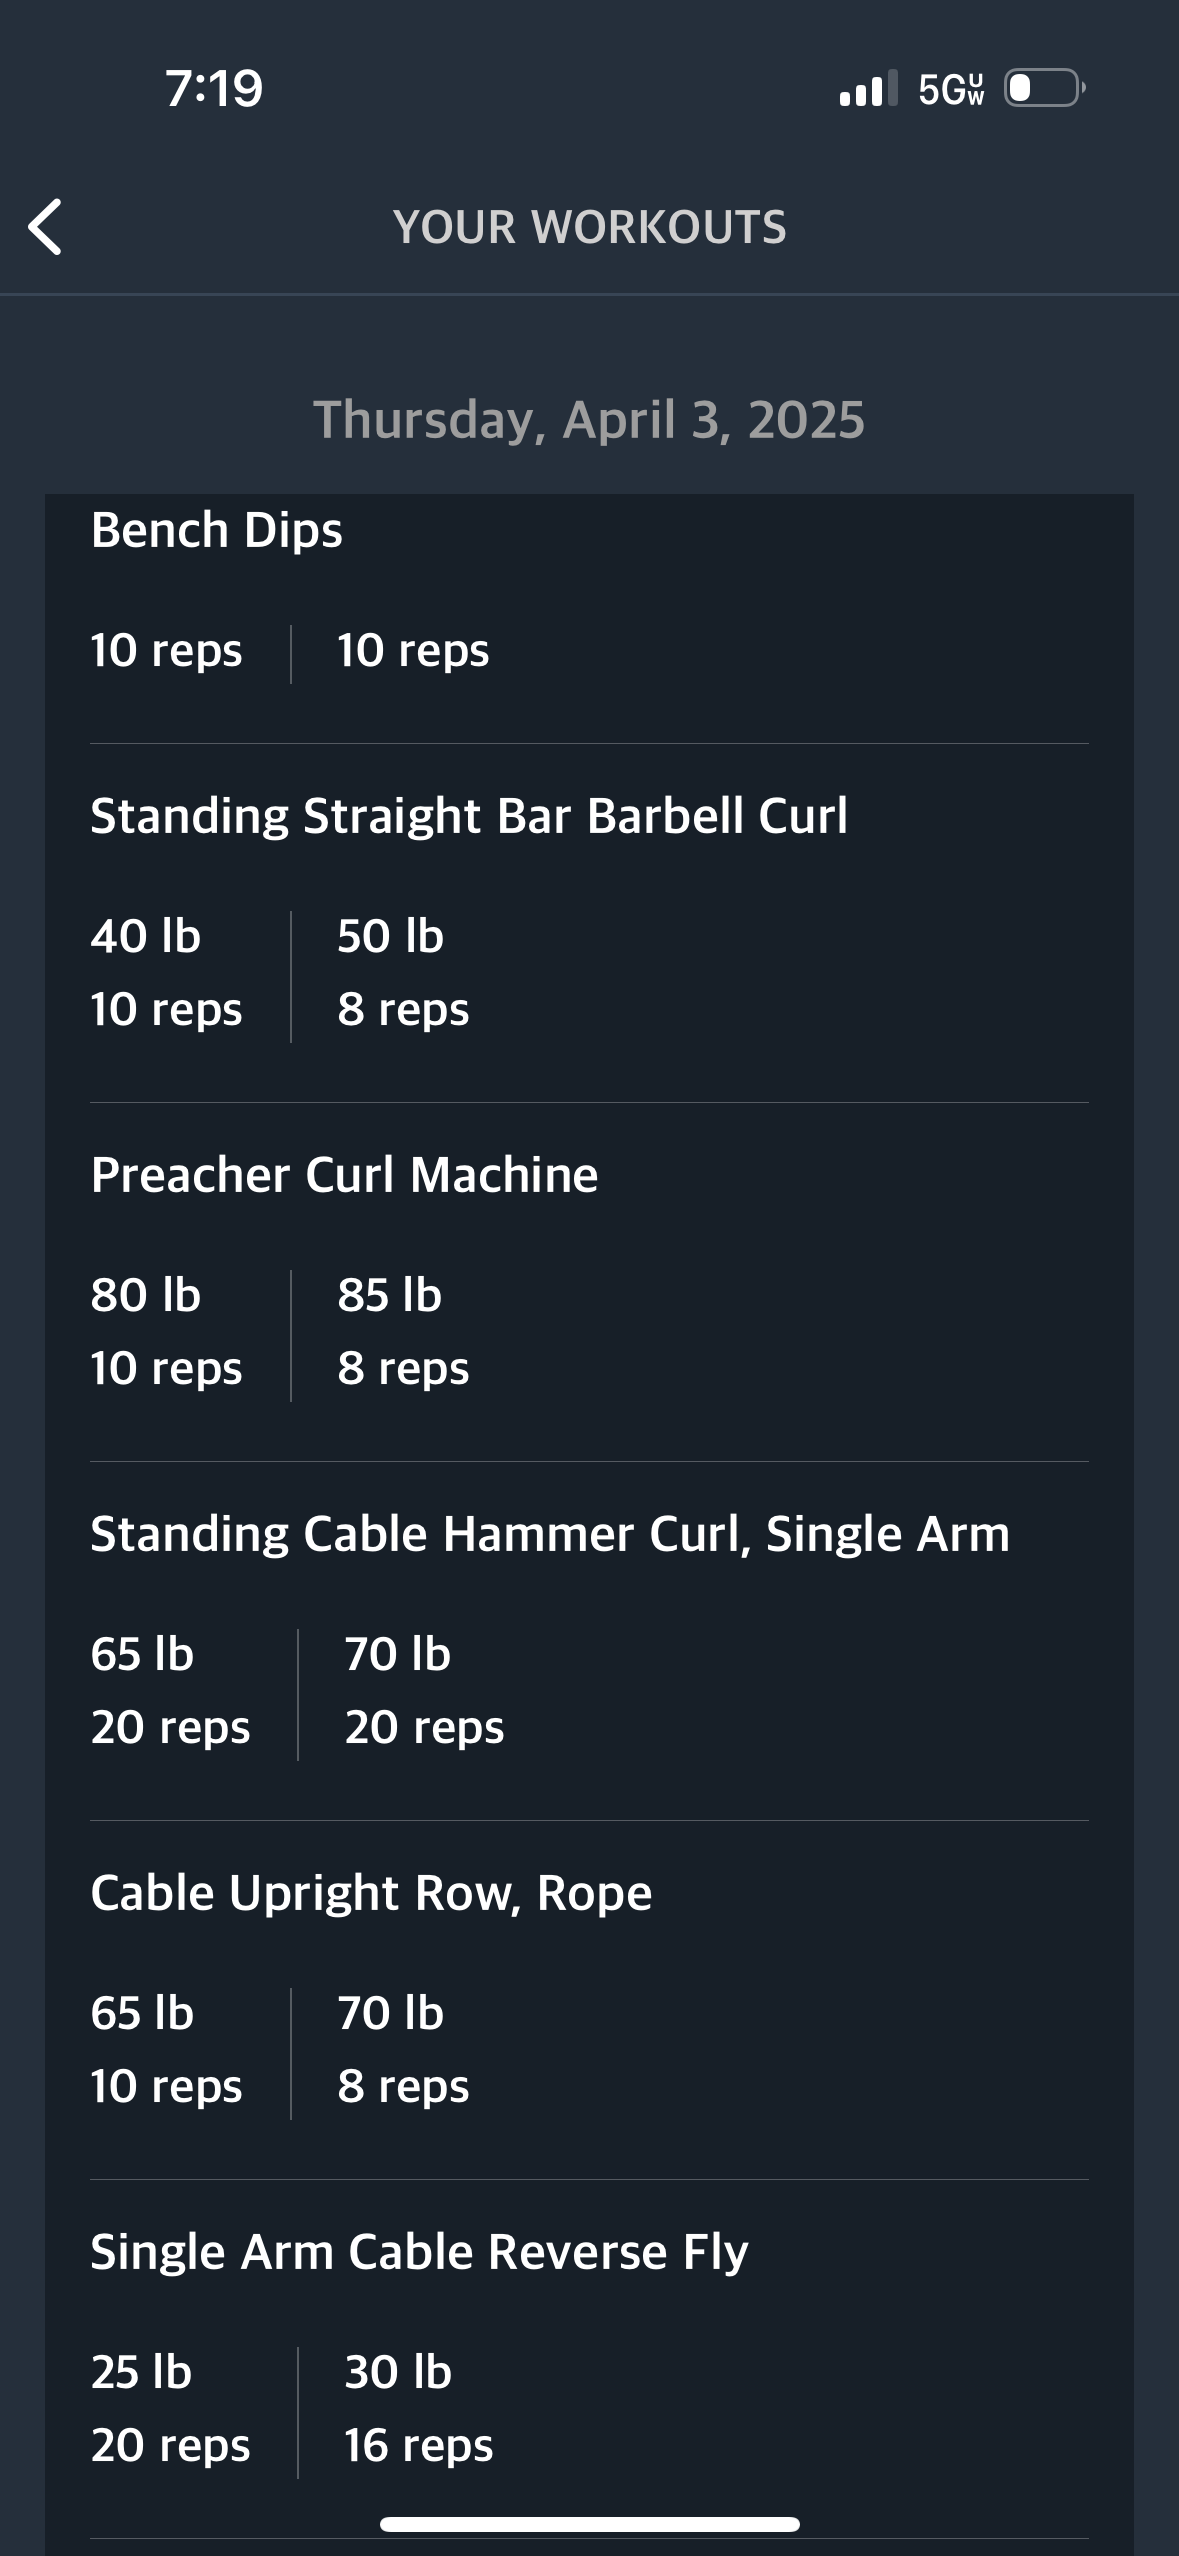Select the 85 lb Preacher Curl set
1179x2556 pixels.
402,1332
